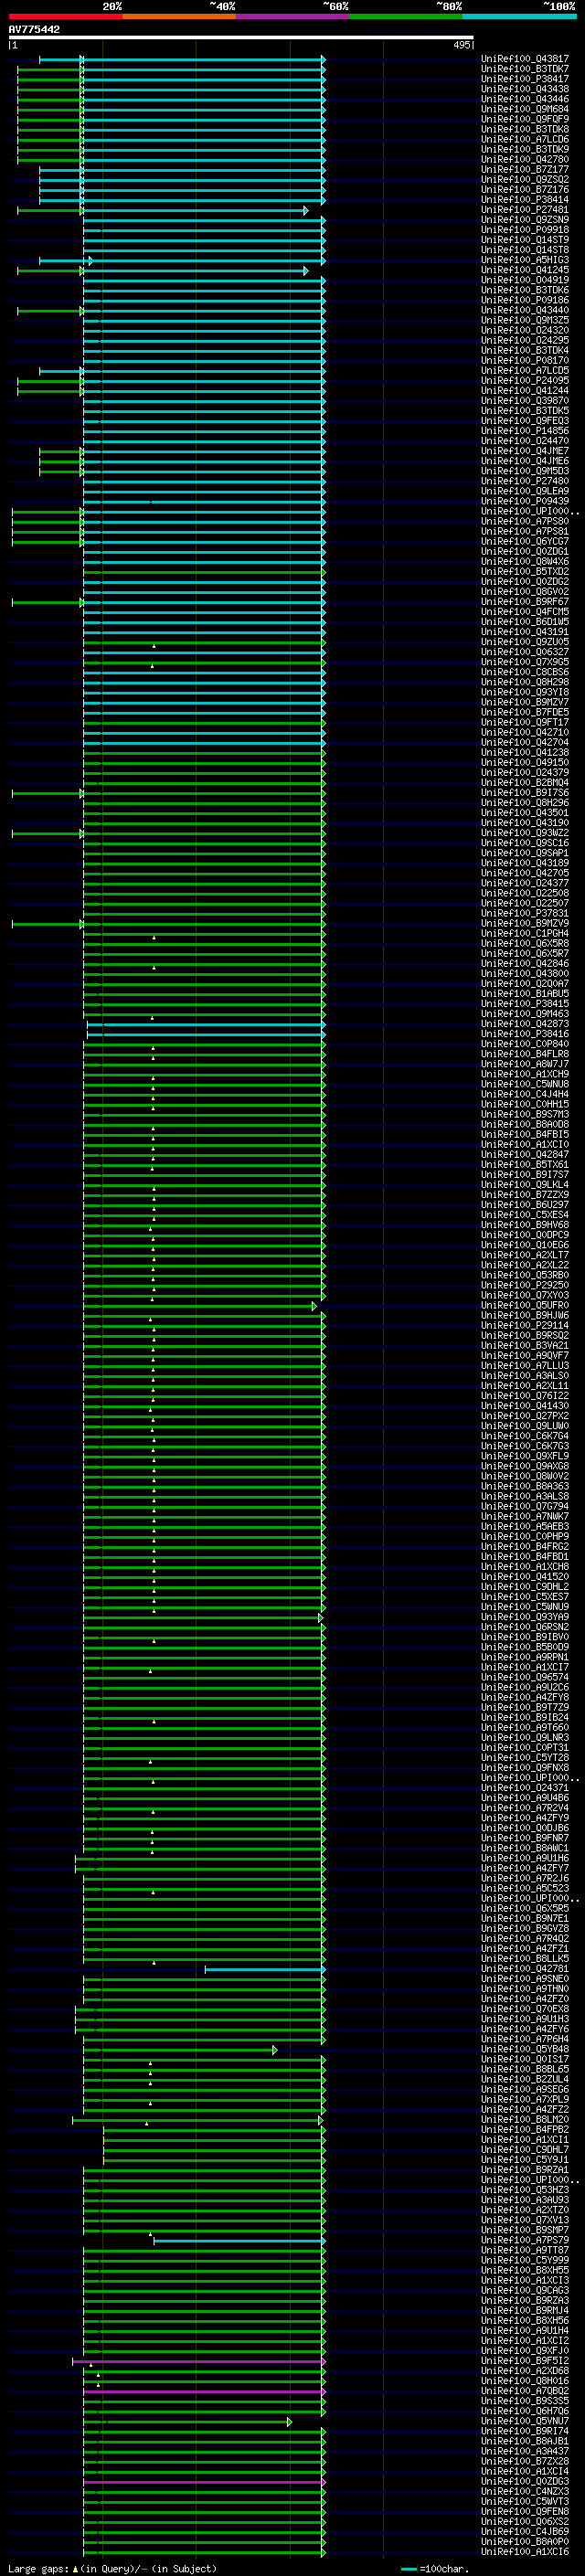Select the UniRef100_C5Y999 label
The image size is (585, 2576).
coord(525,2260)
